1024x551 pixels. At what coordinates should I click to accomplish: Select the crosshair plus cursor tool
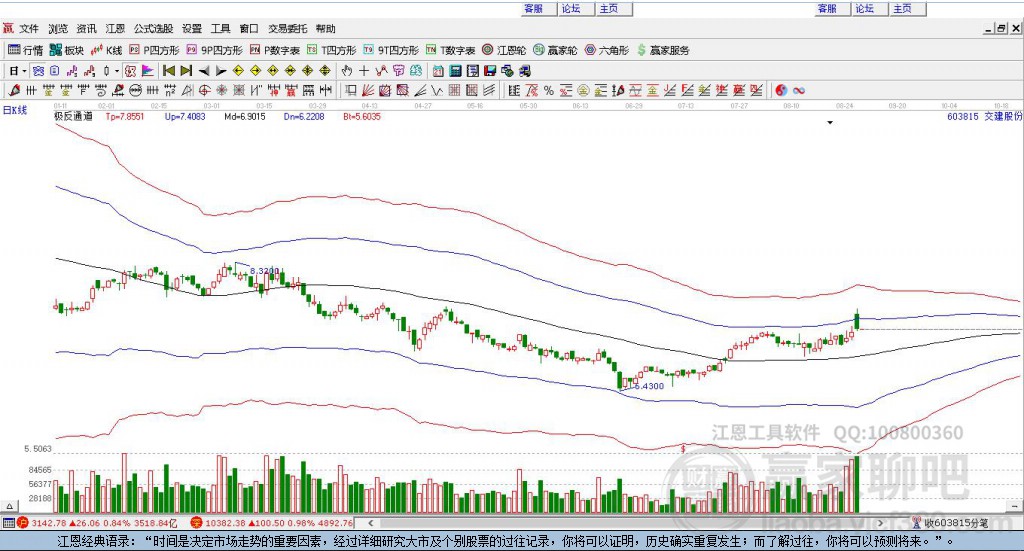pyautogui.click(x=364, y=71)
